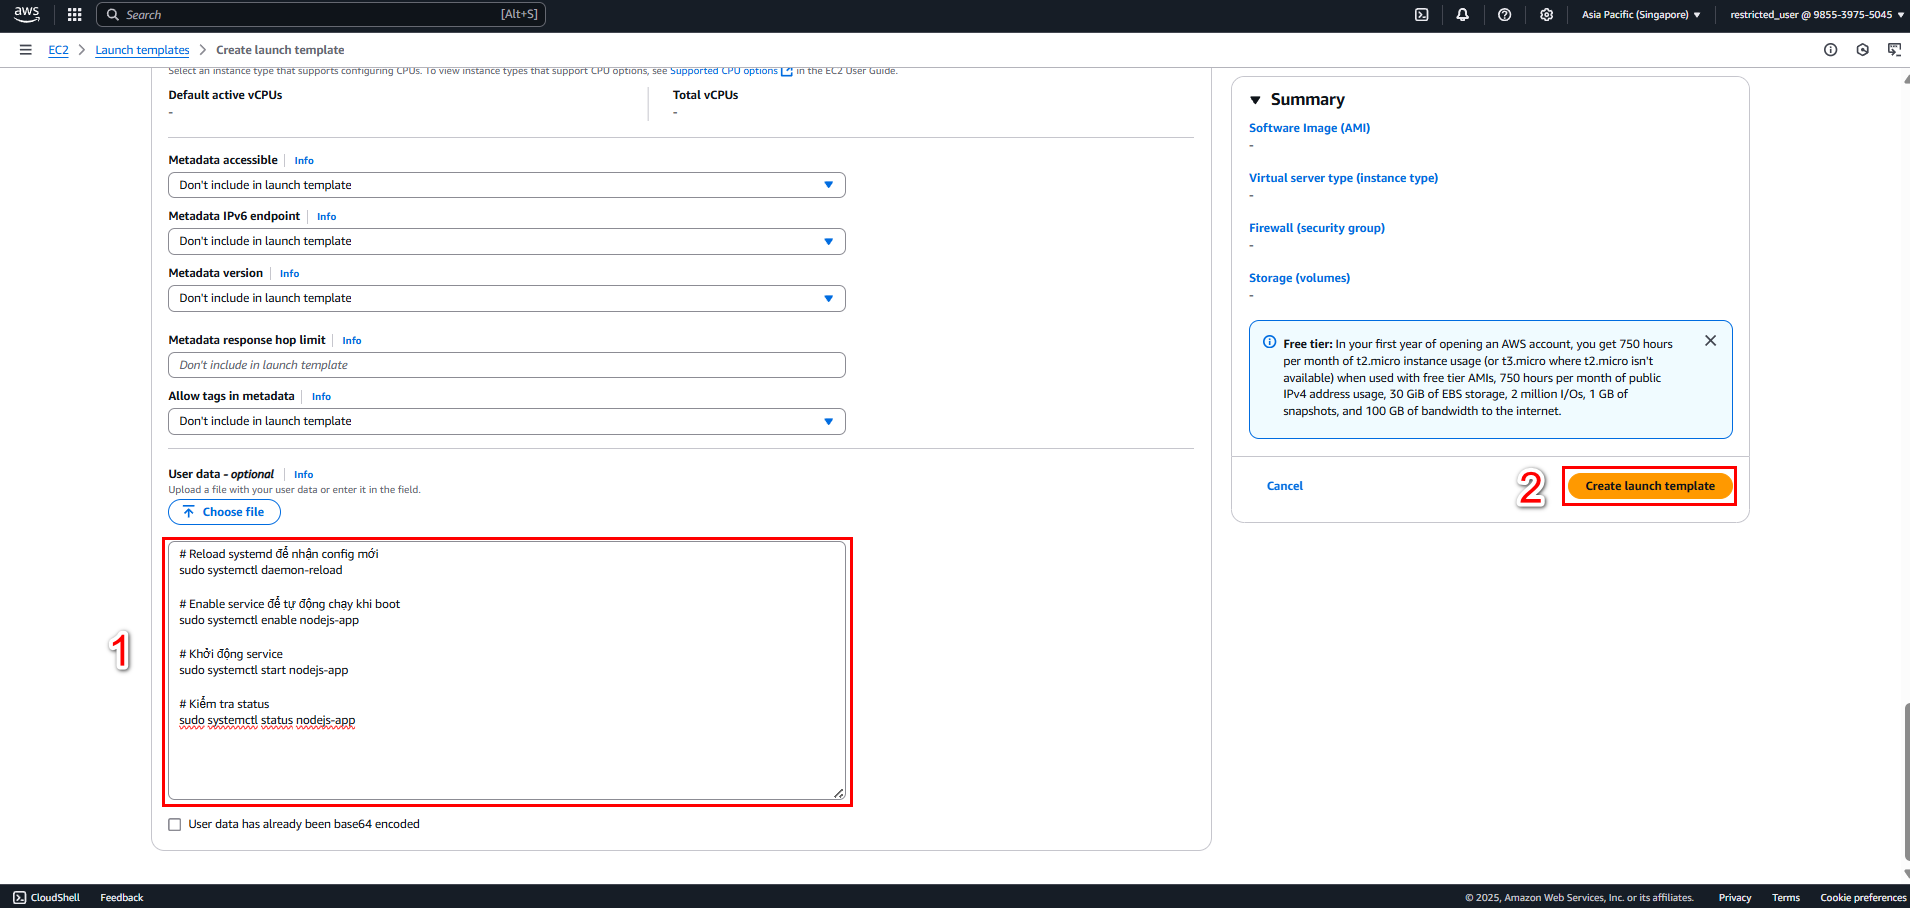Click the AWS logo home icon
This screenshot has height=908, width=1910.
(x=27, y=14)
